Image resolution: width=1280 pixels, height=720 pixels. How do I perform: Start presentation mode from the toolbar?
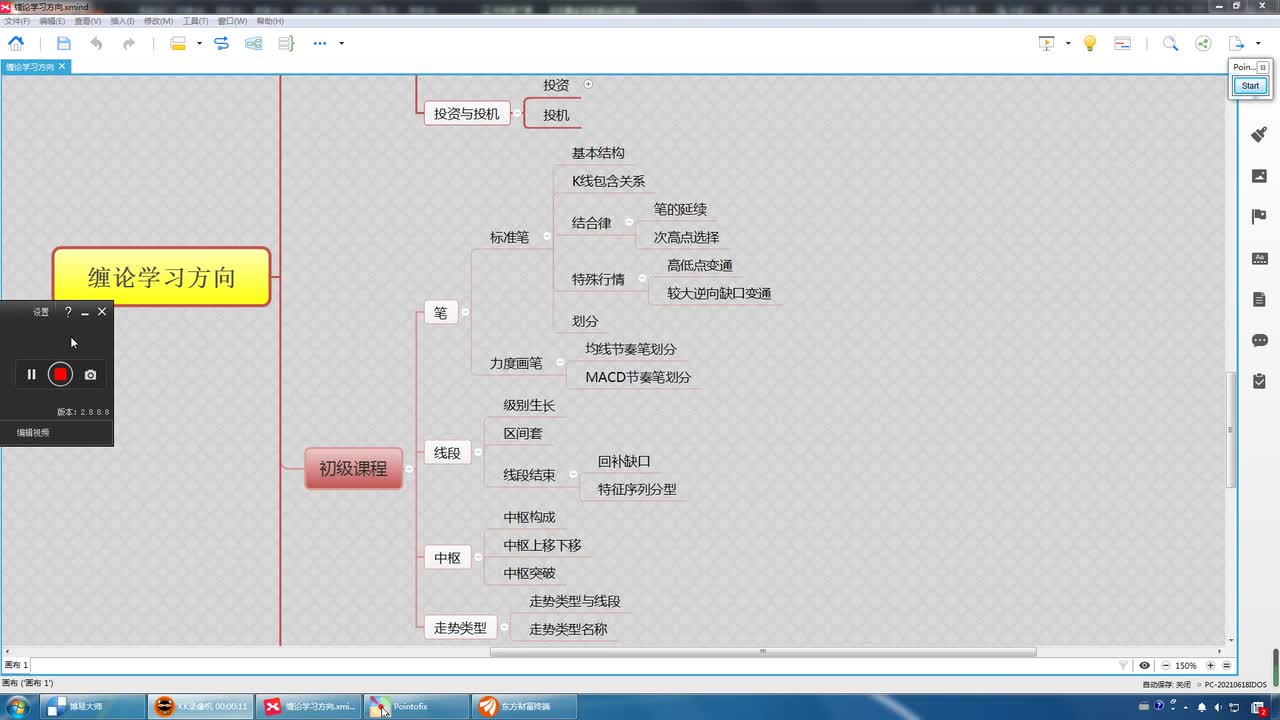tap(1047, 43)
